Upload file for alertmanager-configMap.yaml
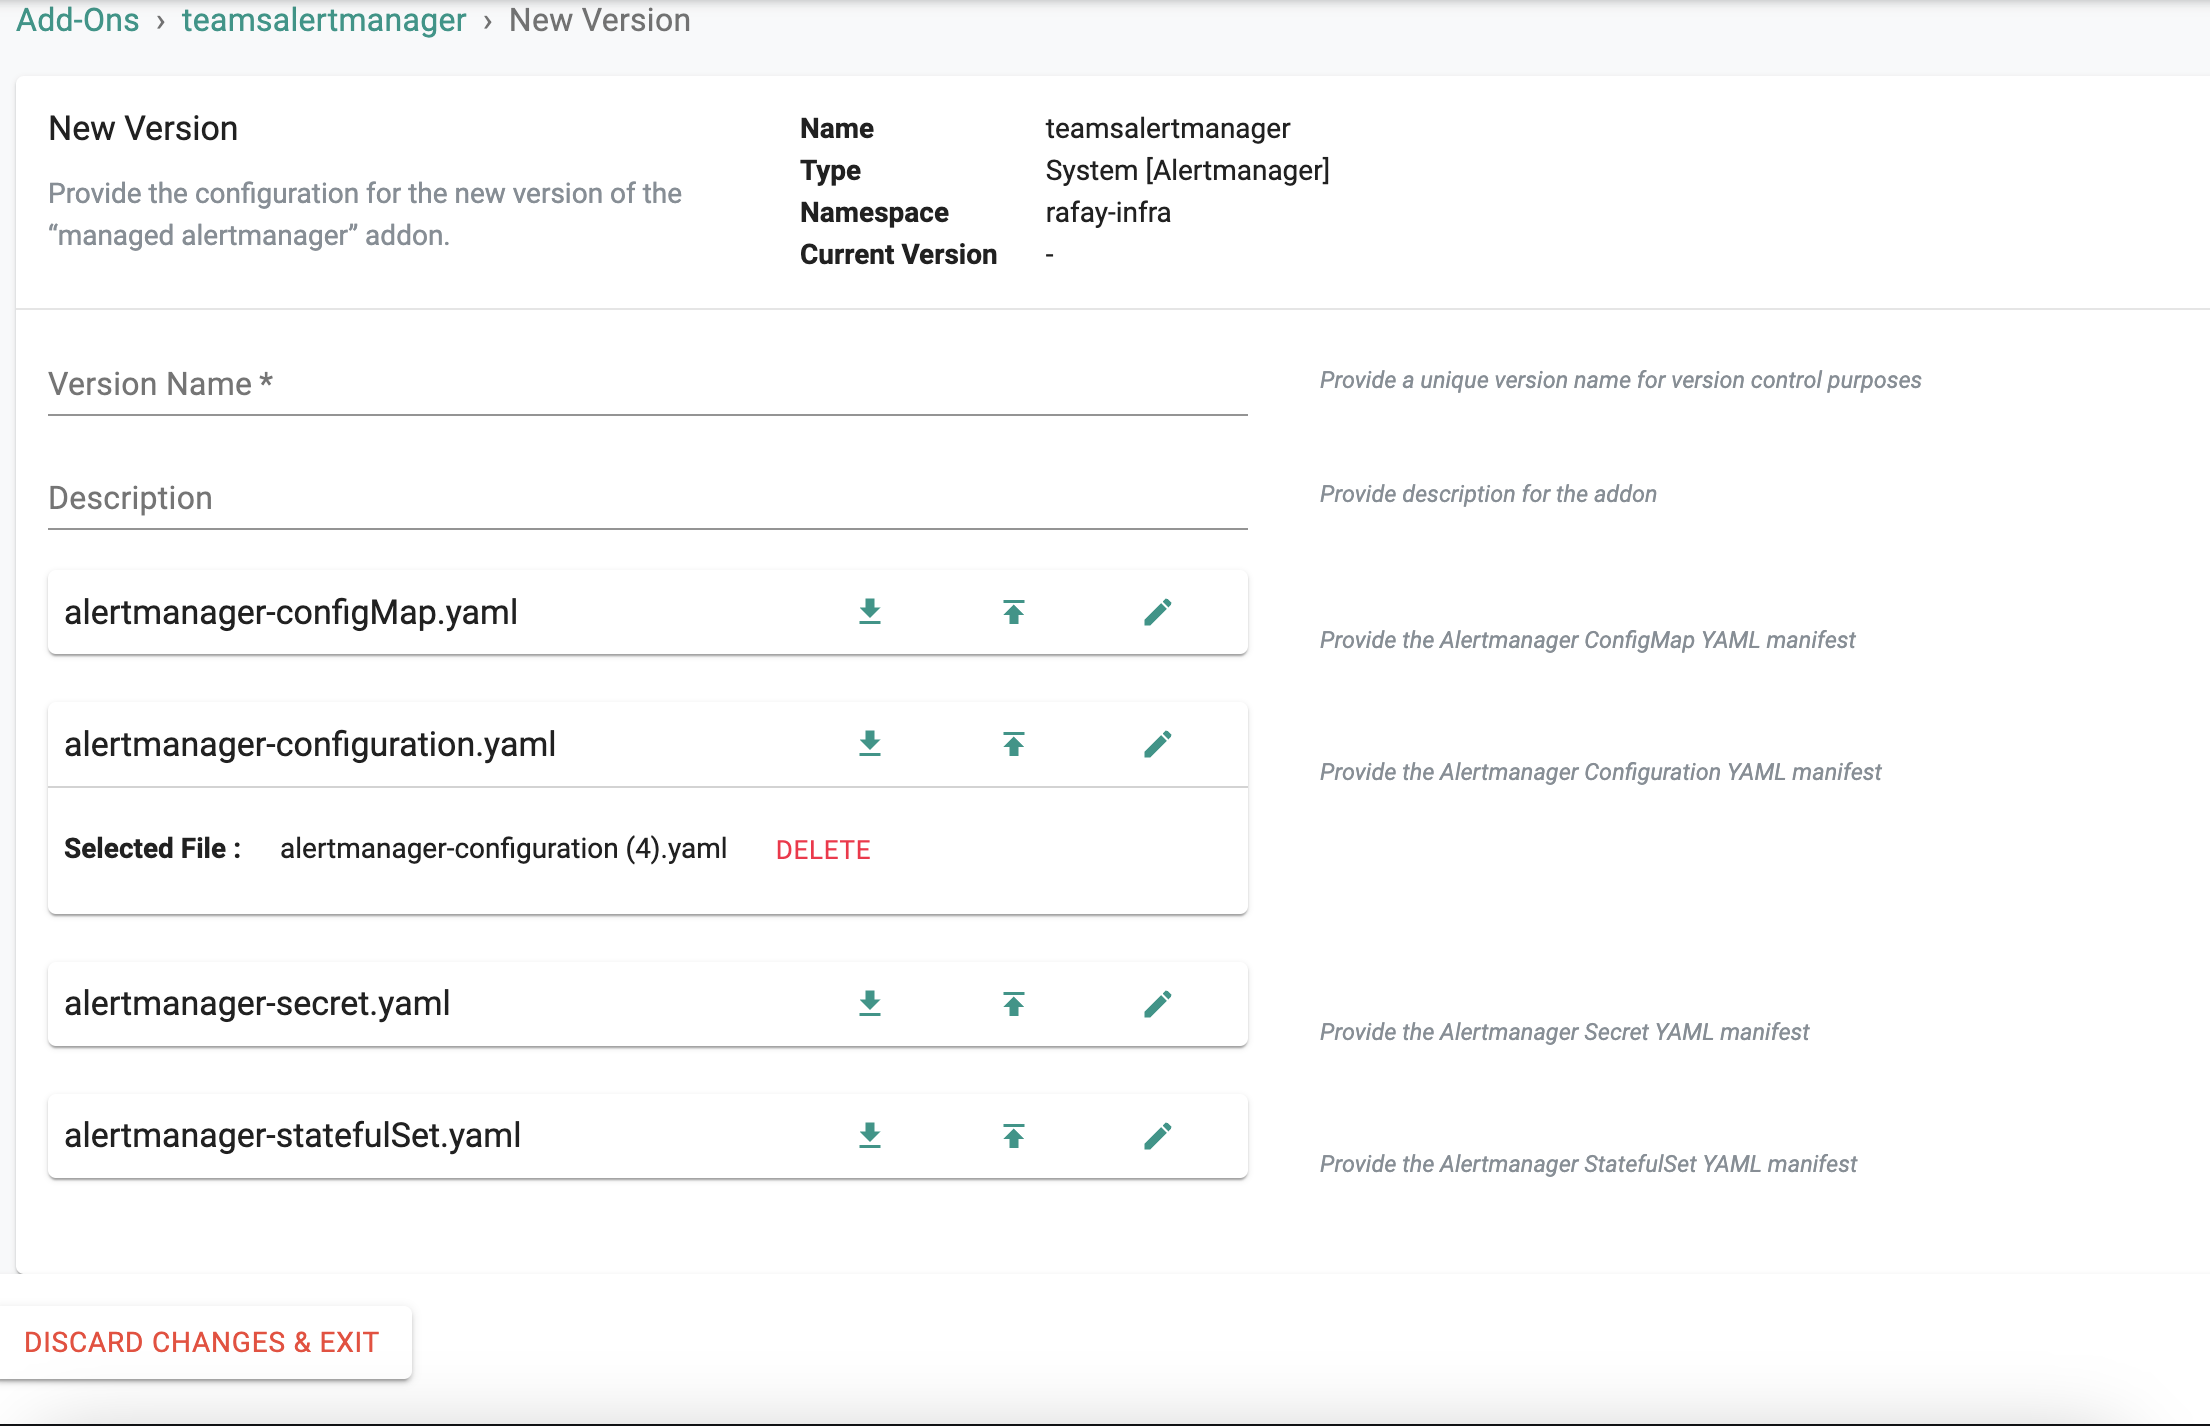The height and width of the screenshot is (1426, 2210). click(x=1014, y=612)
